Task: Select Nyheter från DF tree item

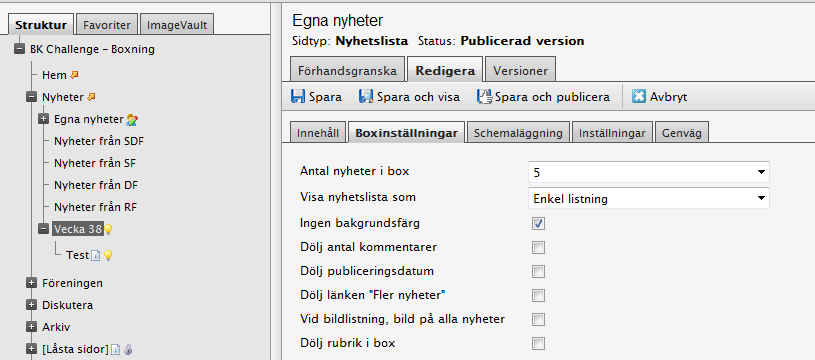Action: tap(96, 185)
